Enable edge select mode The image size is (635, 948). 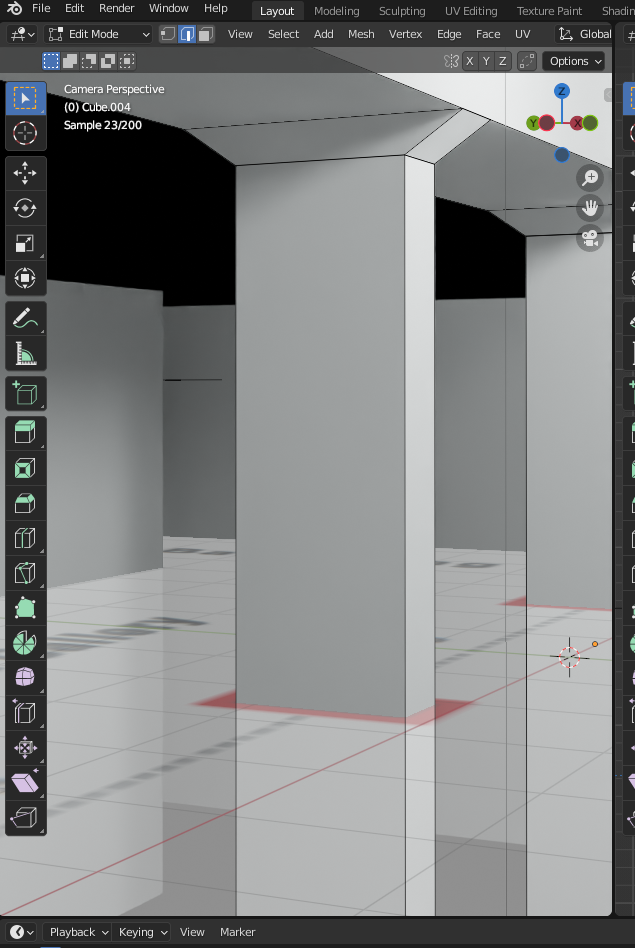click(187, 34)
